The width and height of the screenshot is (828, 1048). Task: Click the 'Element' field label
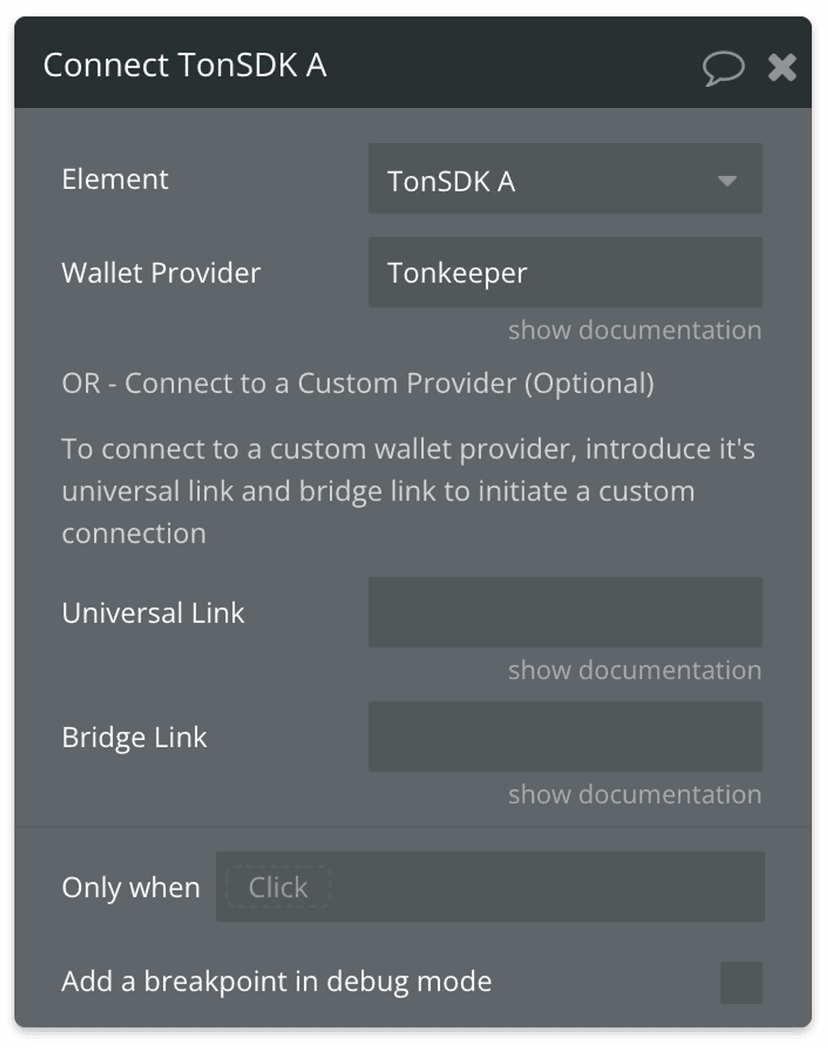(115, 180)
